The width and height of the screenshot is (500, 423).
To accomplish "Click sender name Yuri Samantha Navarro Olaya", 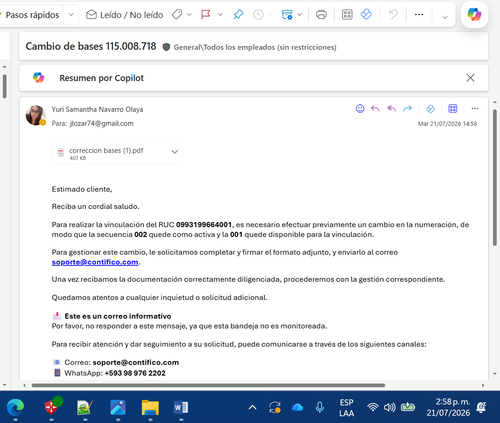I will click(x=97, y=109).
